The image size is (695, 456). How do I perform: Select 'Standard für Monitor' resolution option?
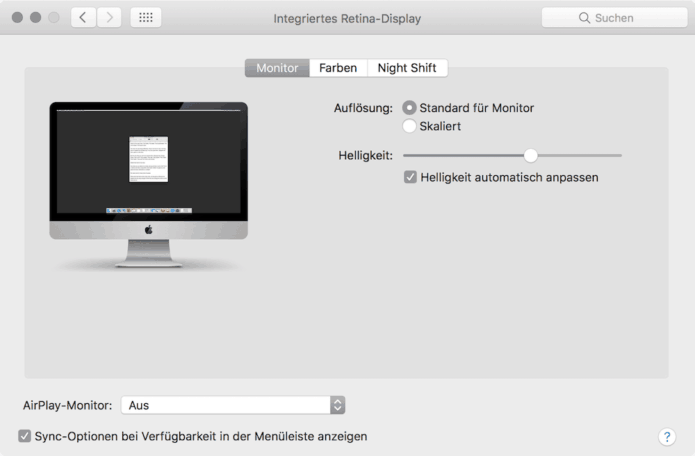(409, 108)
